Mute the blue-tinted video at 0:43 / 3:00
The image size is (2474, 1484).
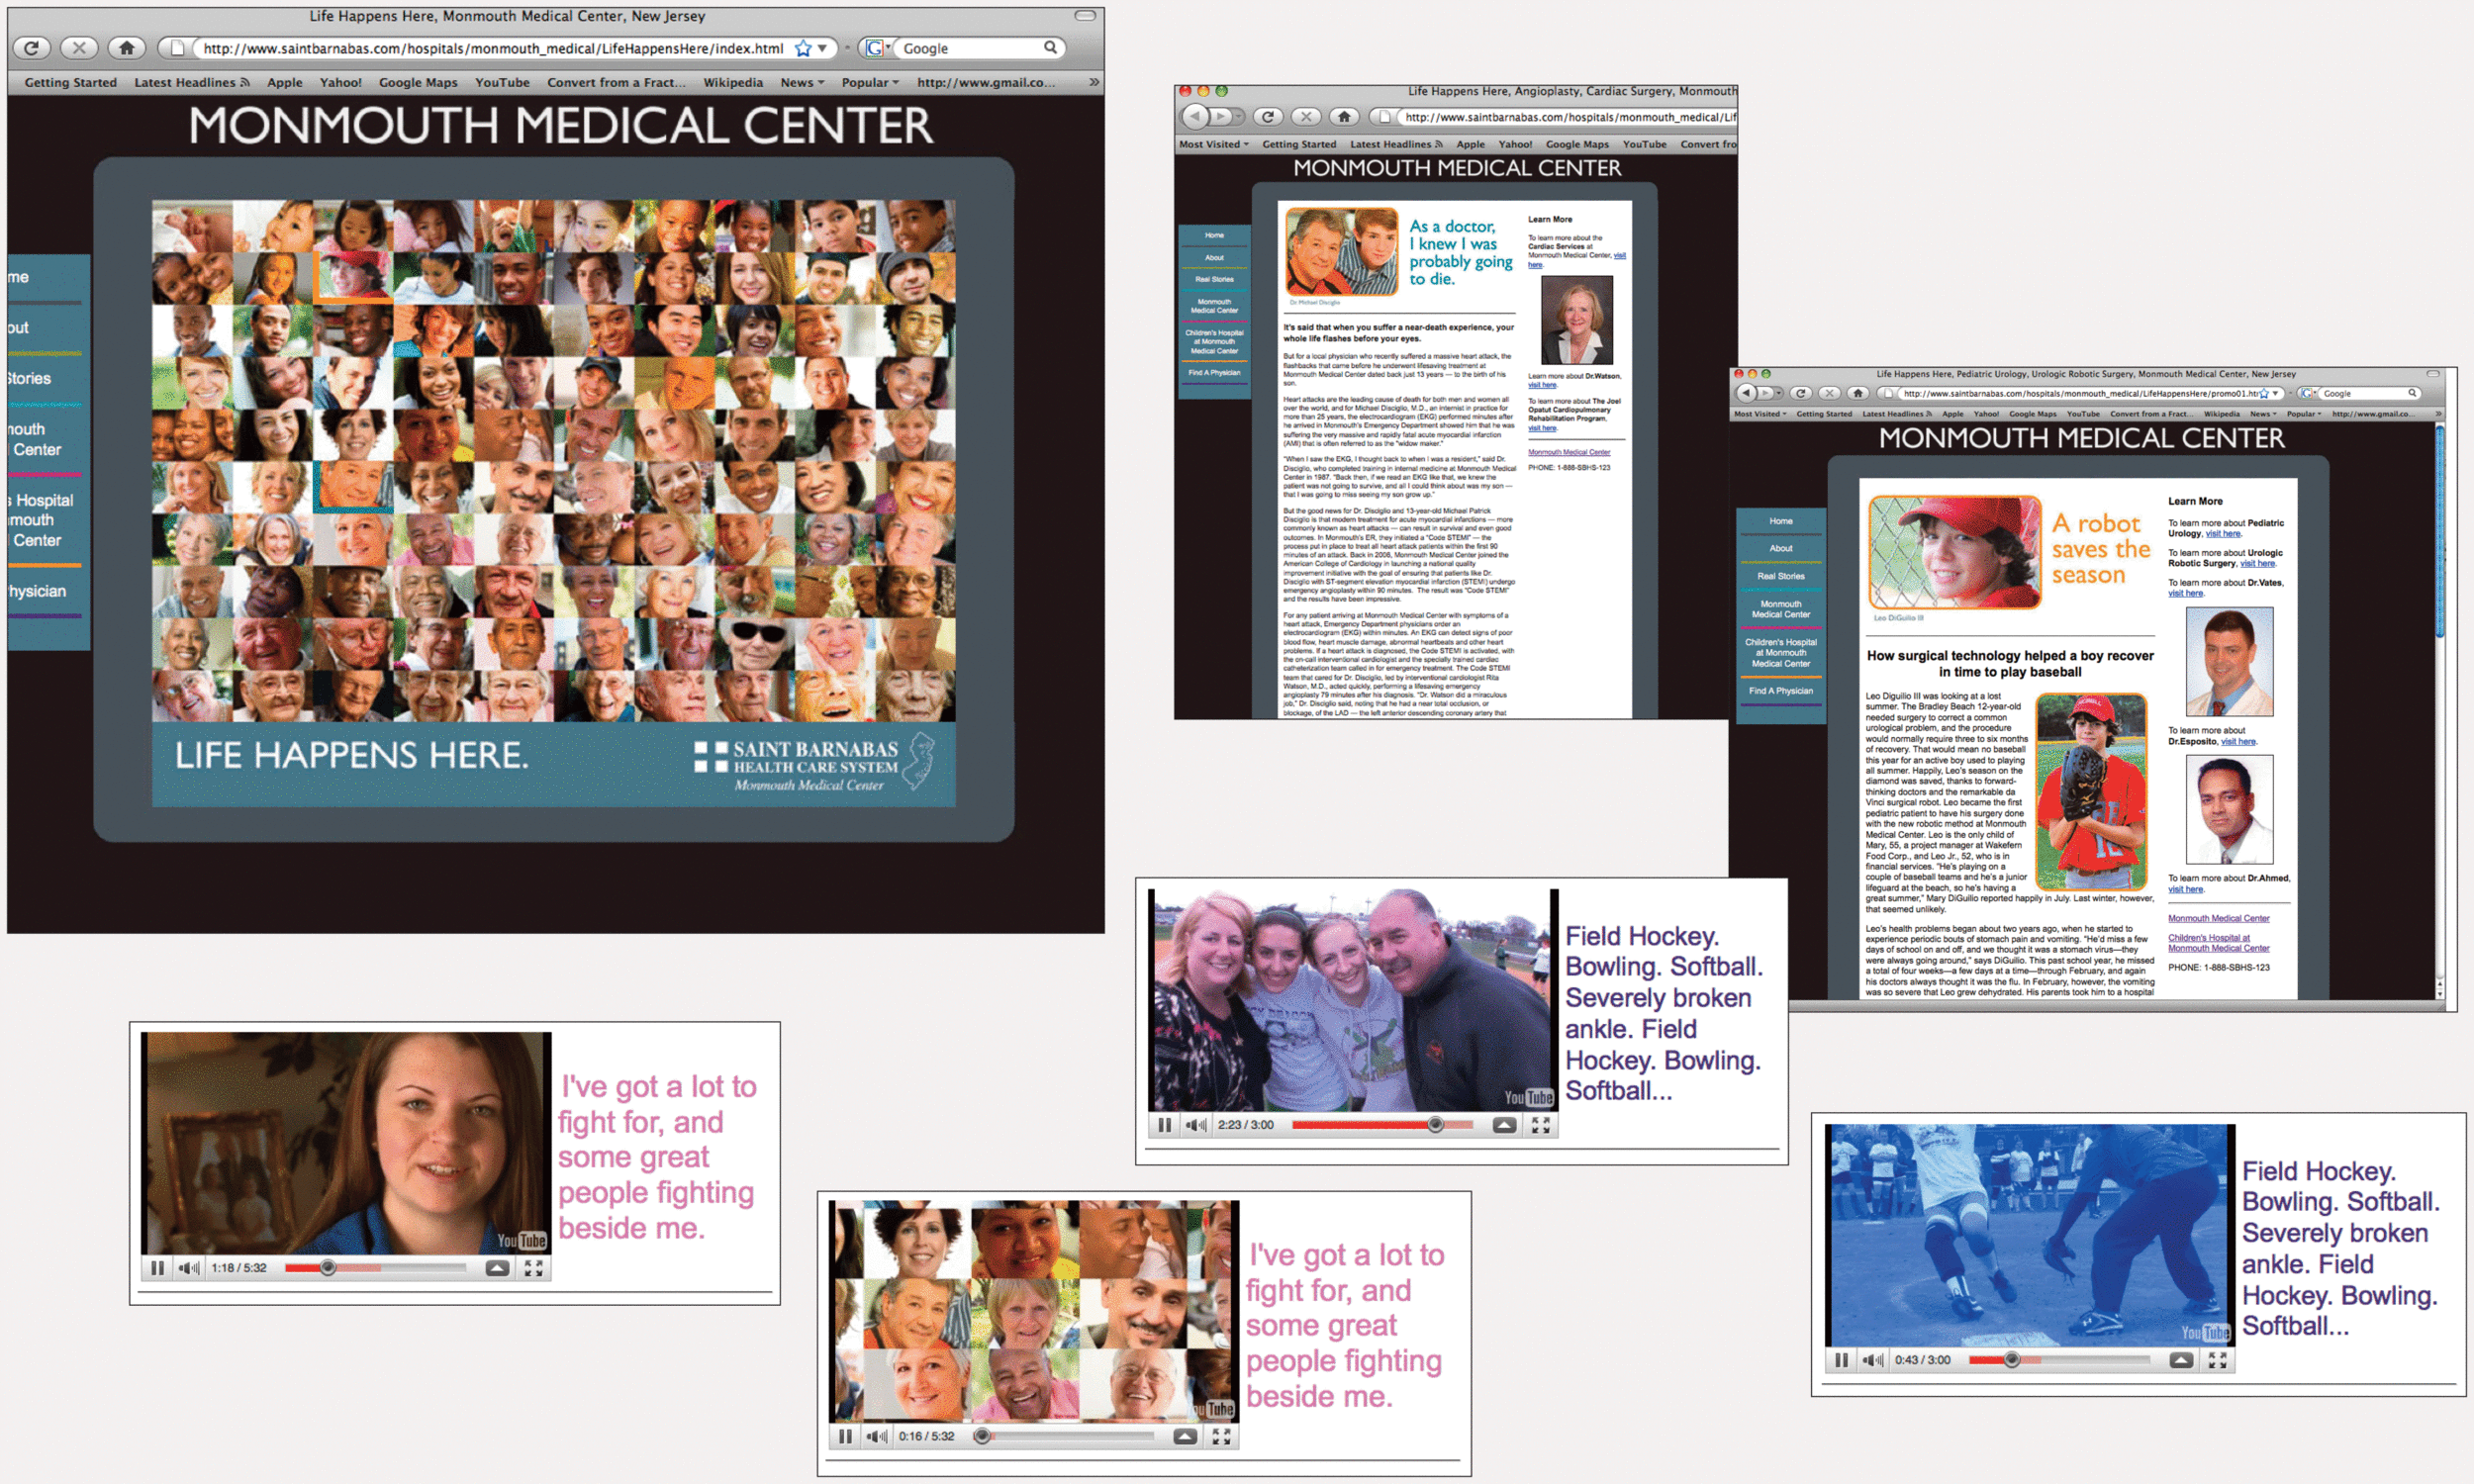[1873, 1360]
